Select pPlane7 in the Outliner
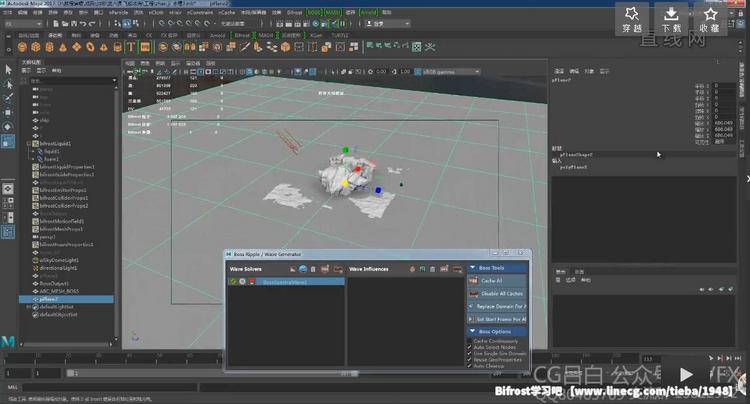The height and width of the screenshot is (404, 750). pyautogui.click(x=66, y=299)
